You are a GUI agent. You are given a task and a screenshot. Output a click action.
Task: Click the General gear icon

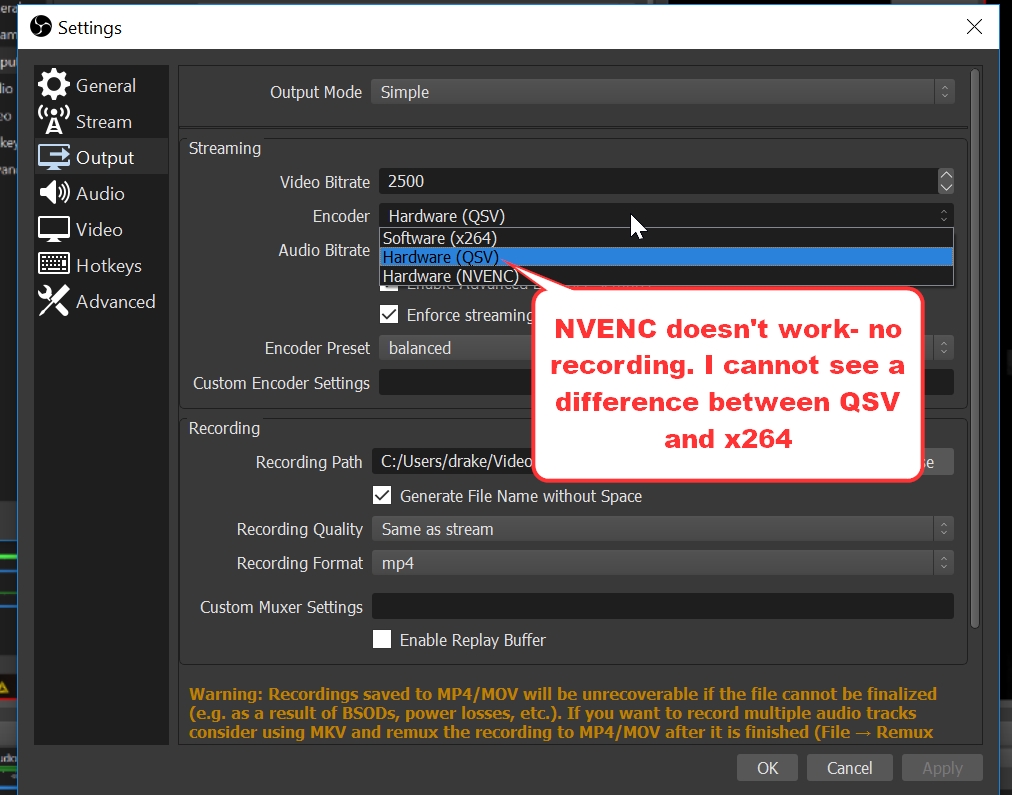click(54, 85)
